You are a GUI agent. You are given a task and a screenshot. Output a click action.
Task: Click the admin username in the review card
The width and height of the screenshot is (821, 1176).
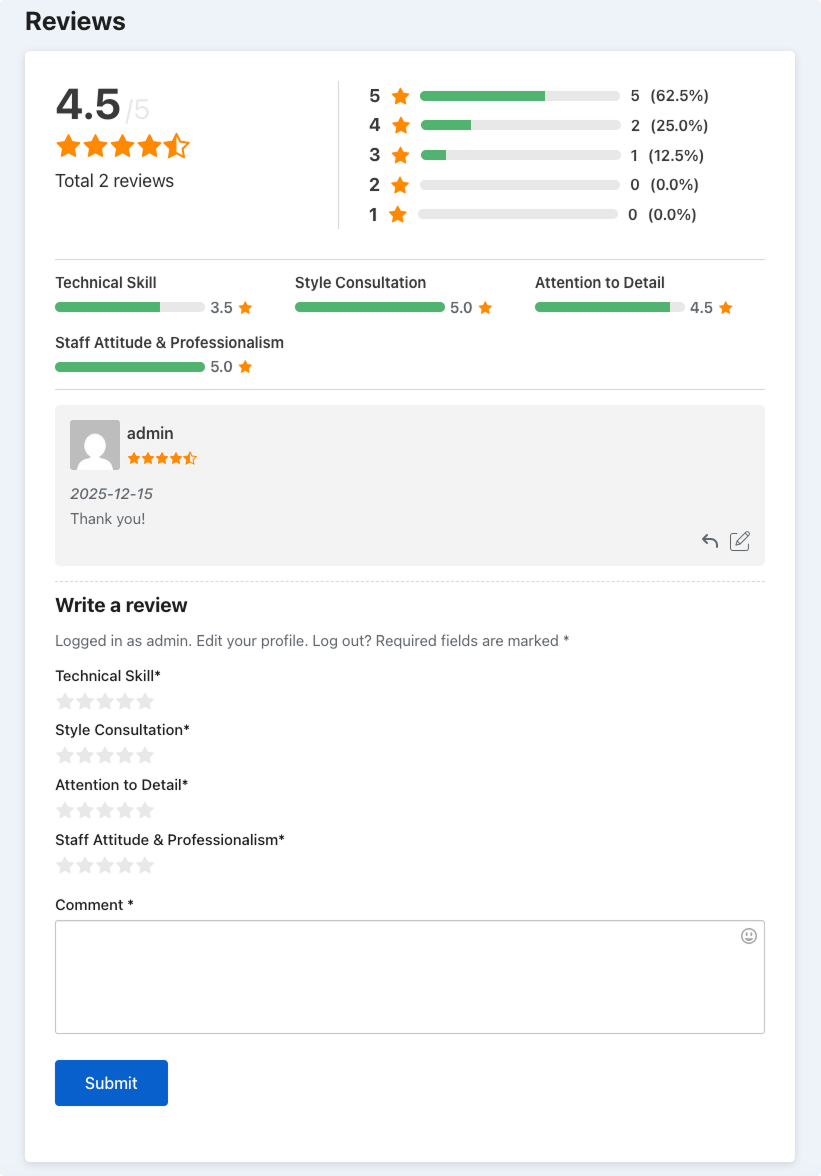click(x=150, y=433)
